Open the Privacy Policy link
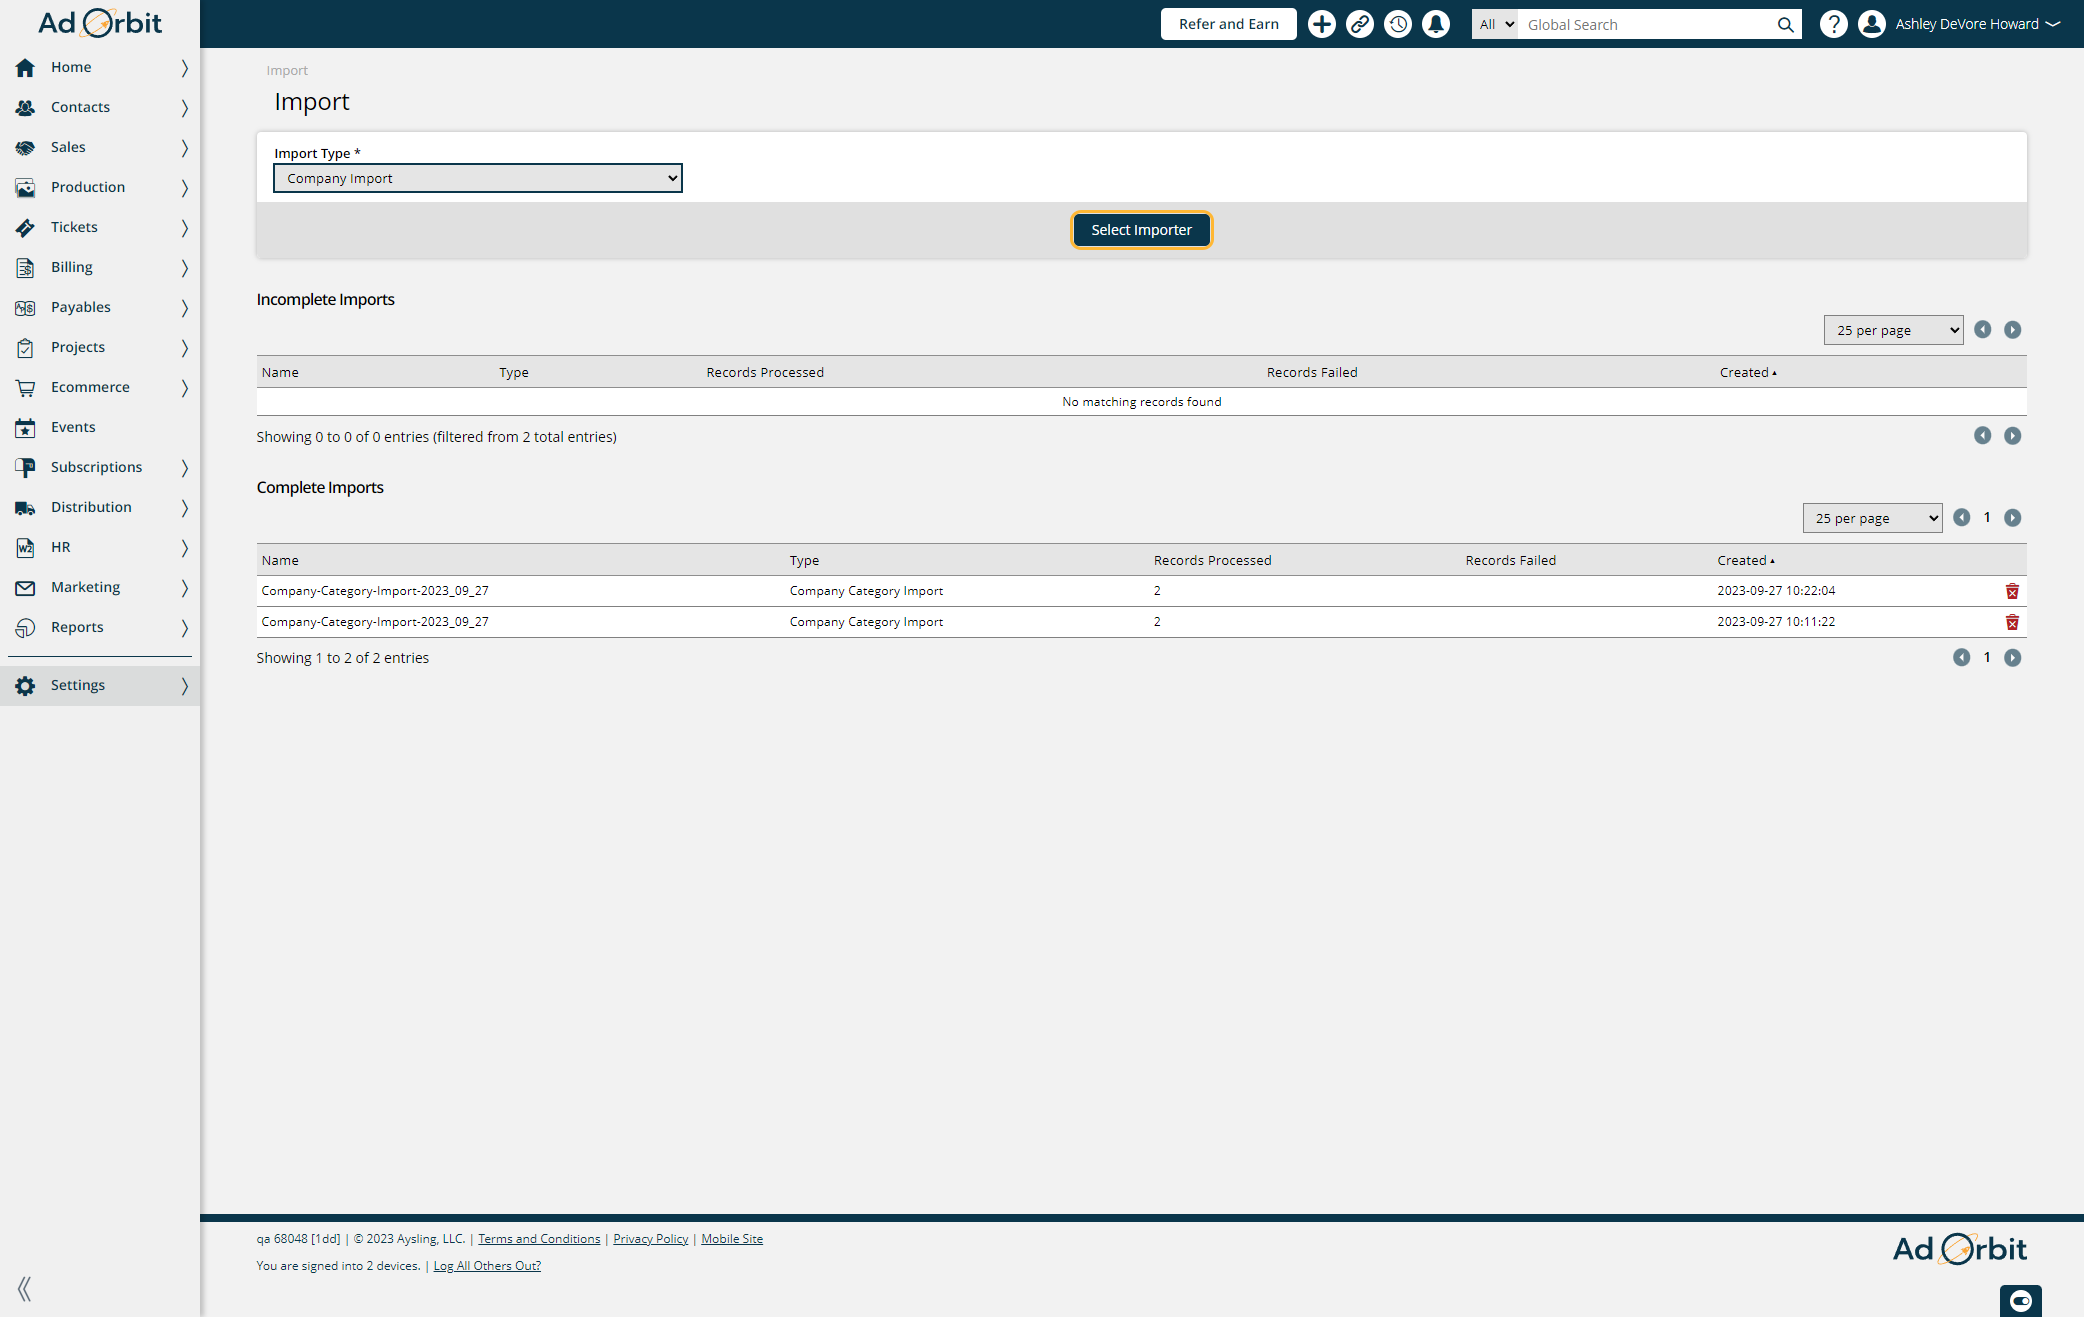Screen dimensions: 2084x1317 point(650,1239)
